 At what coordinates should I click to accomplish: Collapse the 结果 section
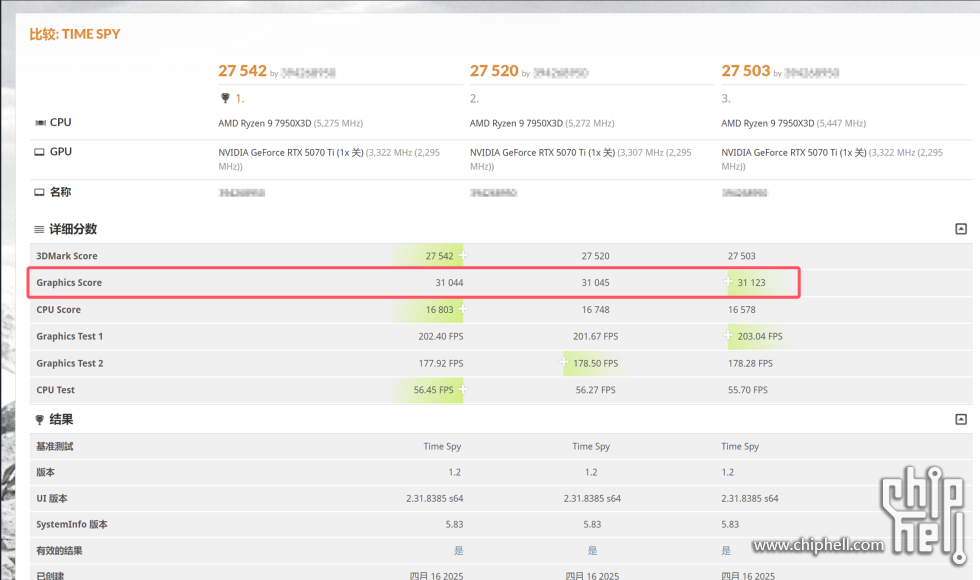click(x=961, y=419)
